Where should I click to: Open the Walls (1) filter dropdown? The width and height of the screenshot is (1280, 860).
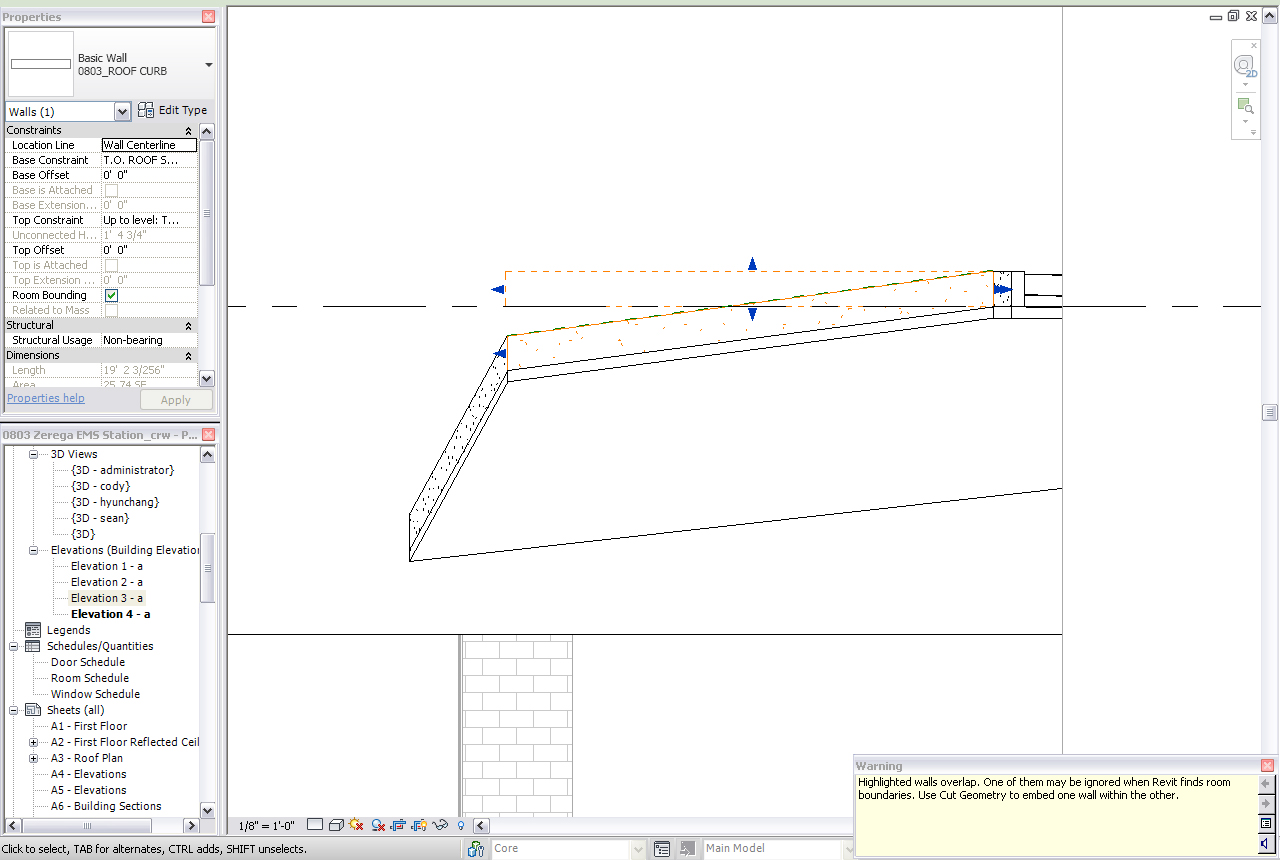point(123,112)
